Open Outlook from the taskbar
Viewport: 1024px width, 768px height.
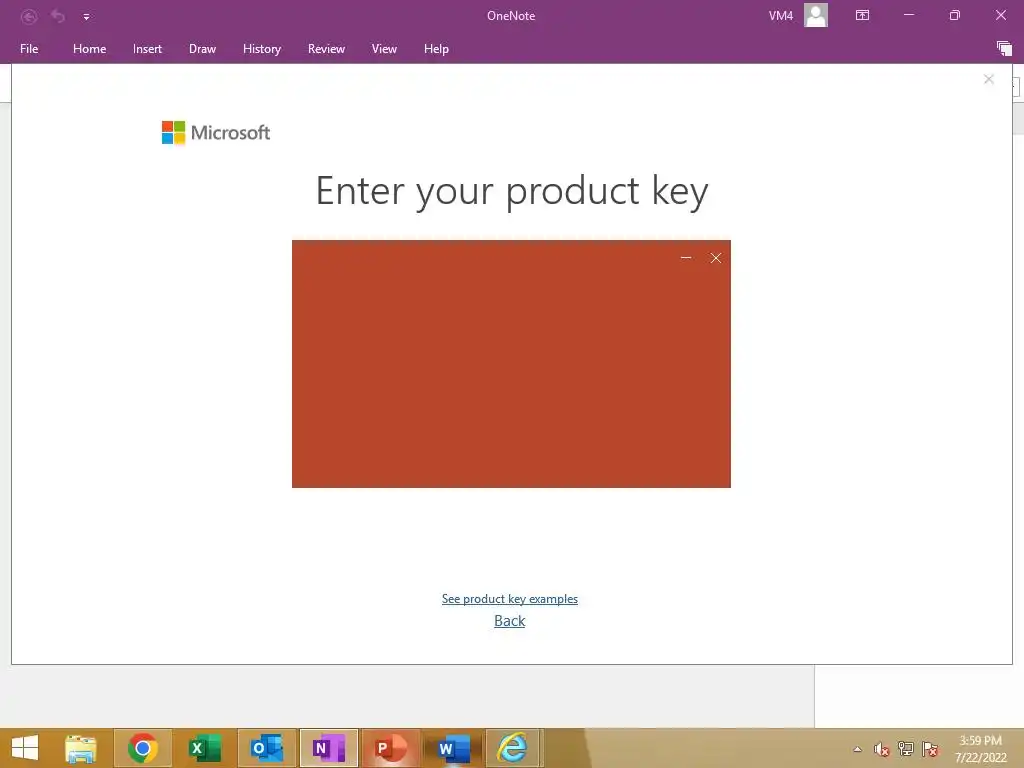266,748
